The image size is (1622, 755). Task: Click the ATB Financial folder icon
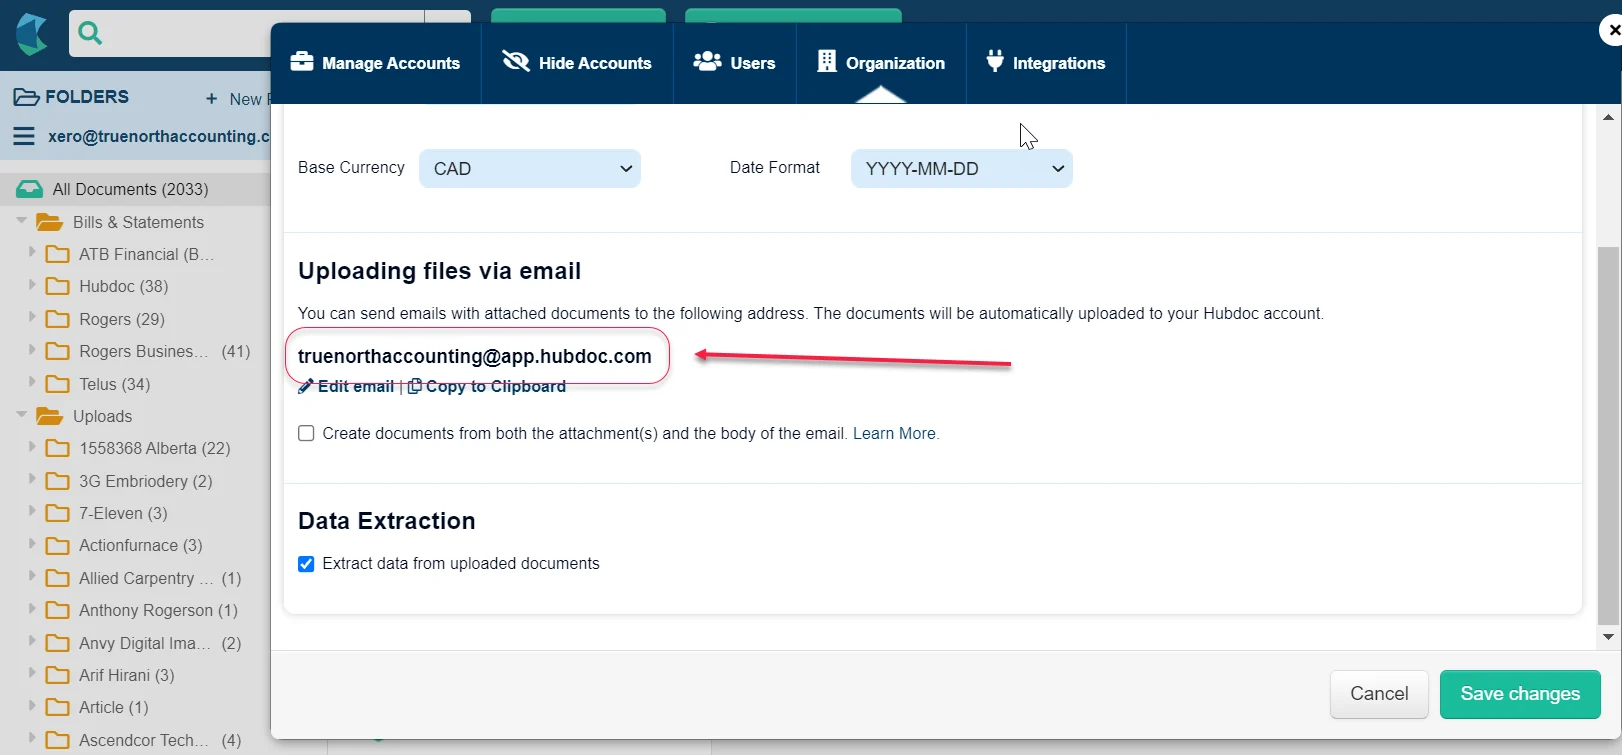click(58, 254)
